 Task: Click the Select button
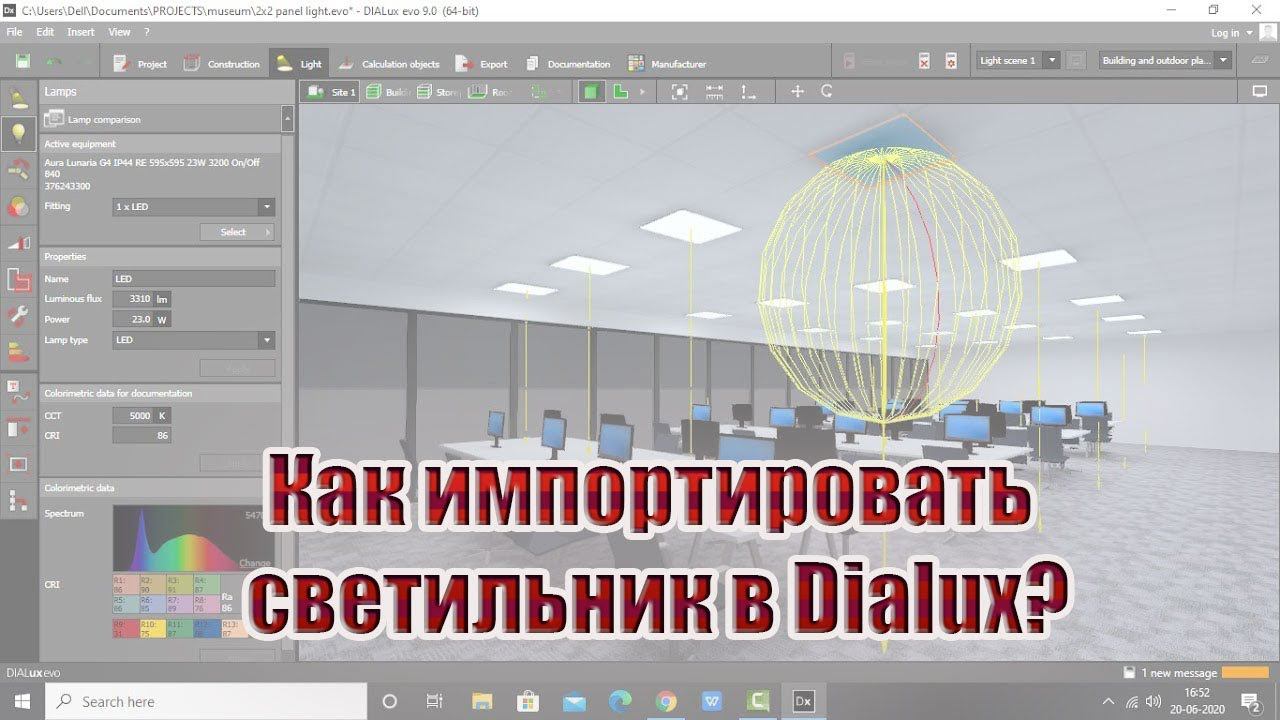tap(237, 232)
